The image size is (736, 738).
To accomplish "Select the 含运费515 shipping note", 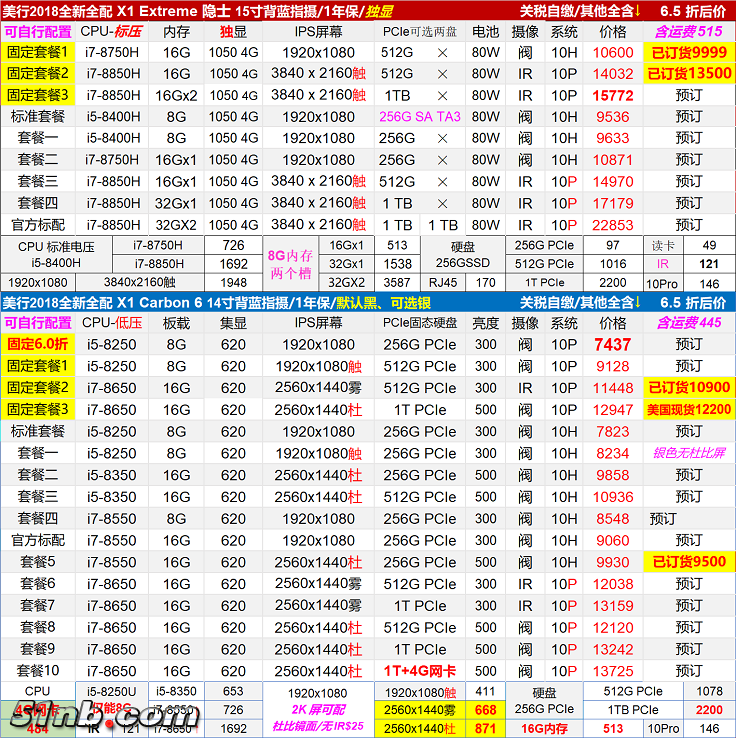I will [688, 32].
